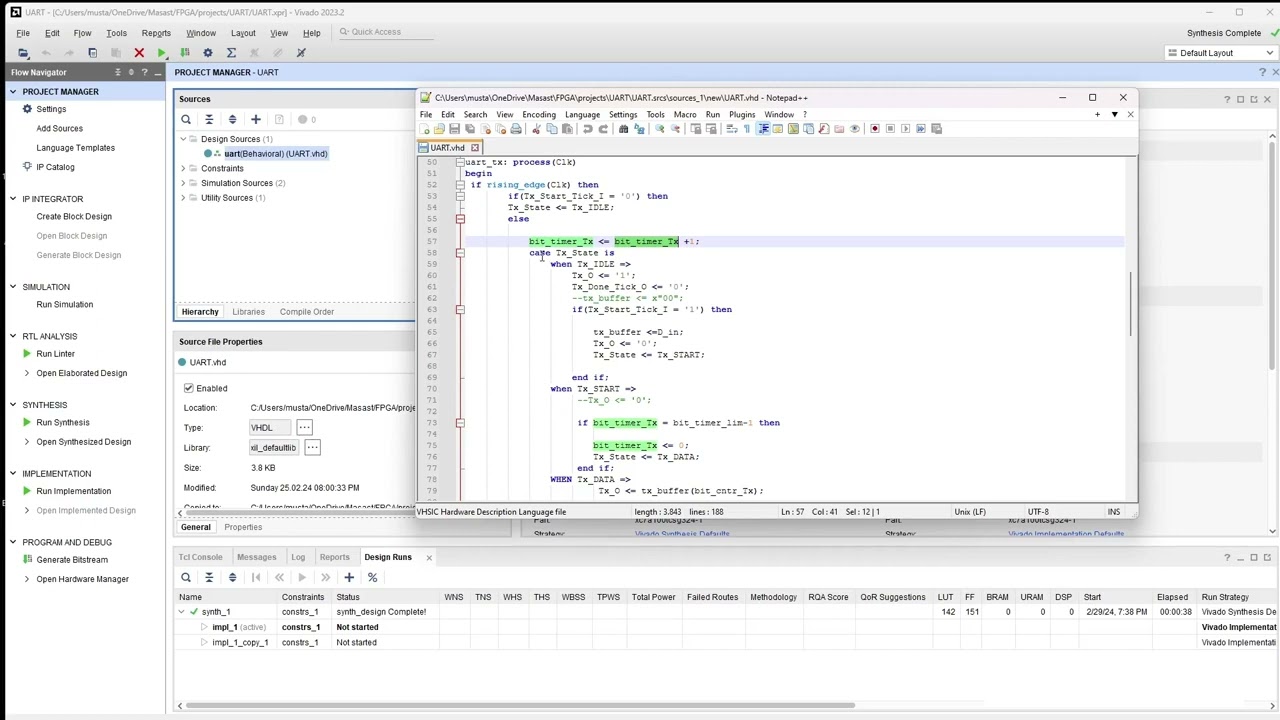Click the Undo icon in Notepad++ toolbar
The image size is (1280, 720).
pyautogui.click(x=587, y=129)
